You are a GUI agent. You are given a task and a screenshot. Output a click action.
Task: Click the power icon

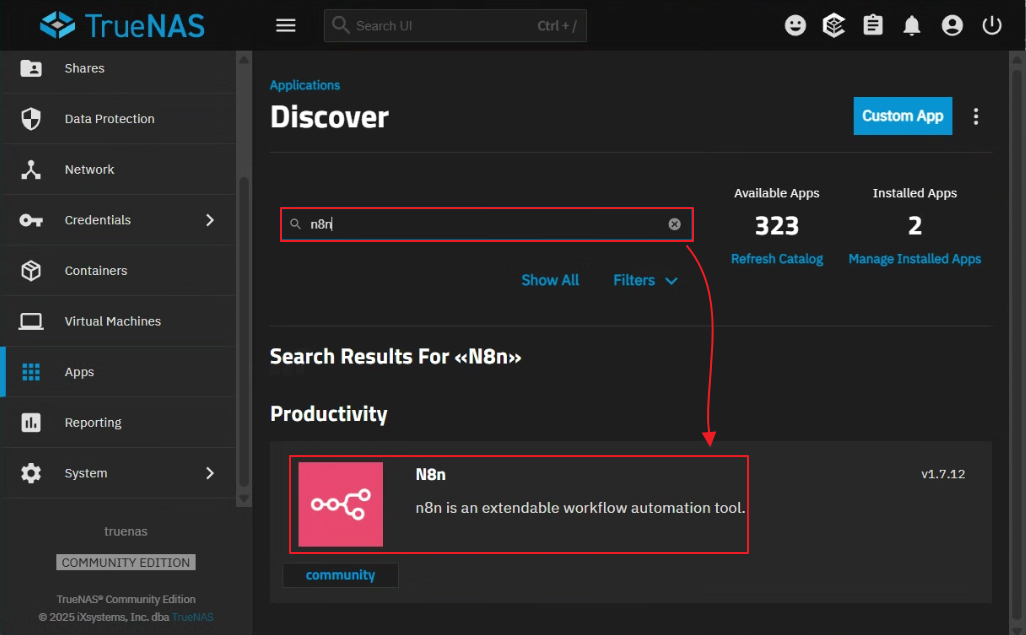point(992,26)
